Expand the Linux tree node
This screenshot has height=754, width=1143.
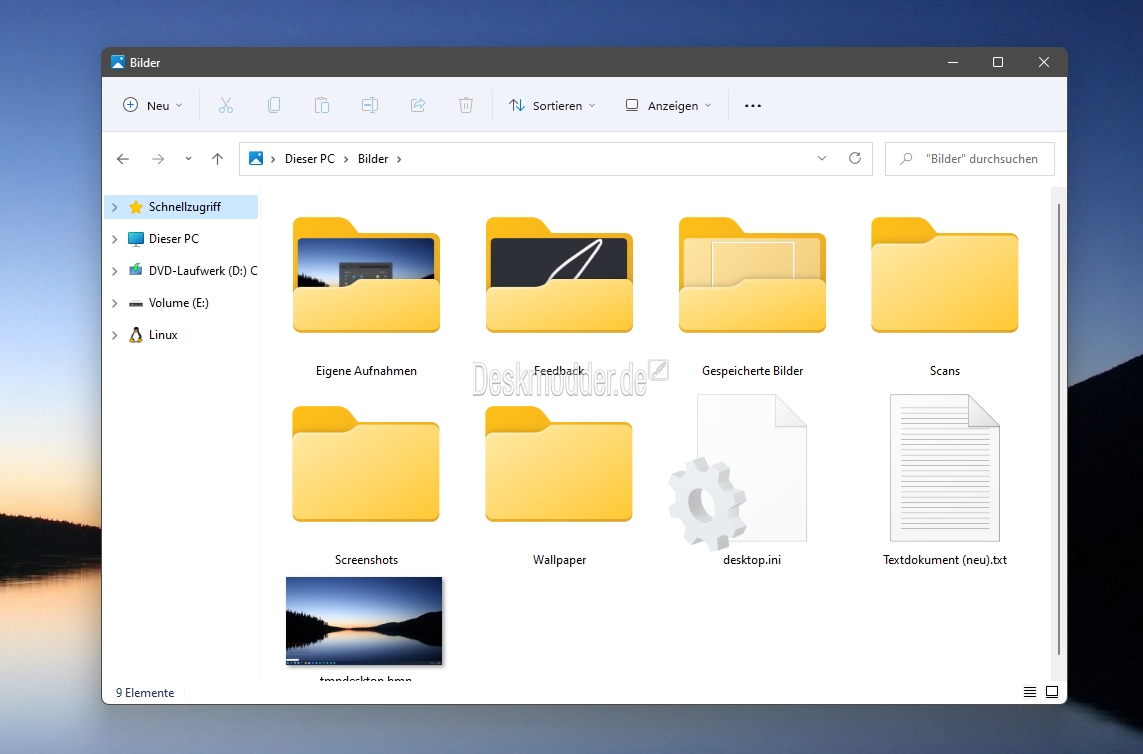point(114,335)
